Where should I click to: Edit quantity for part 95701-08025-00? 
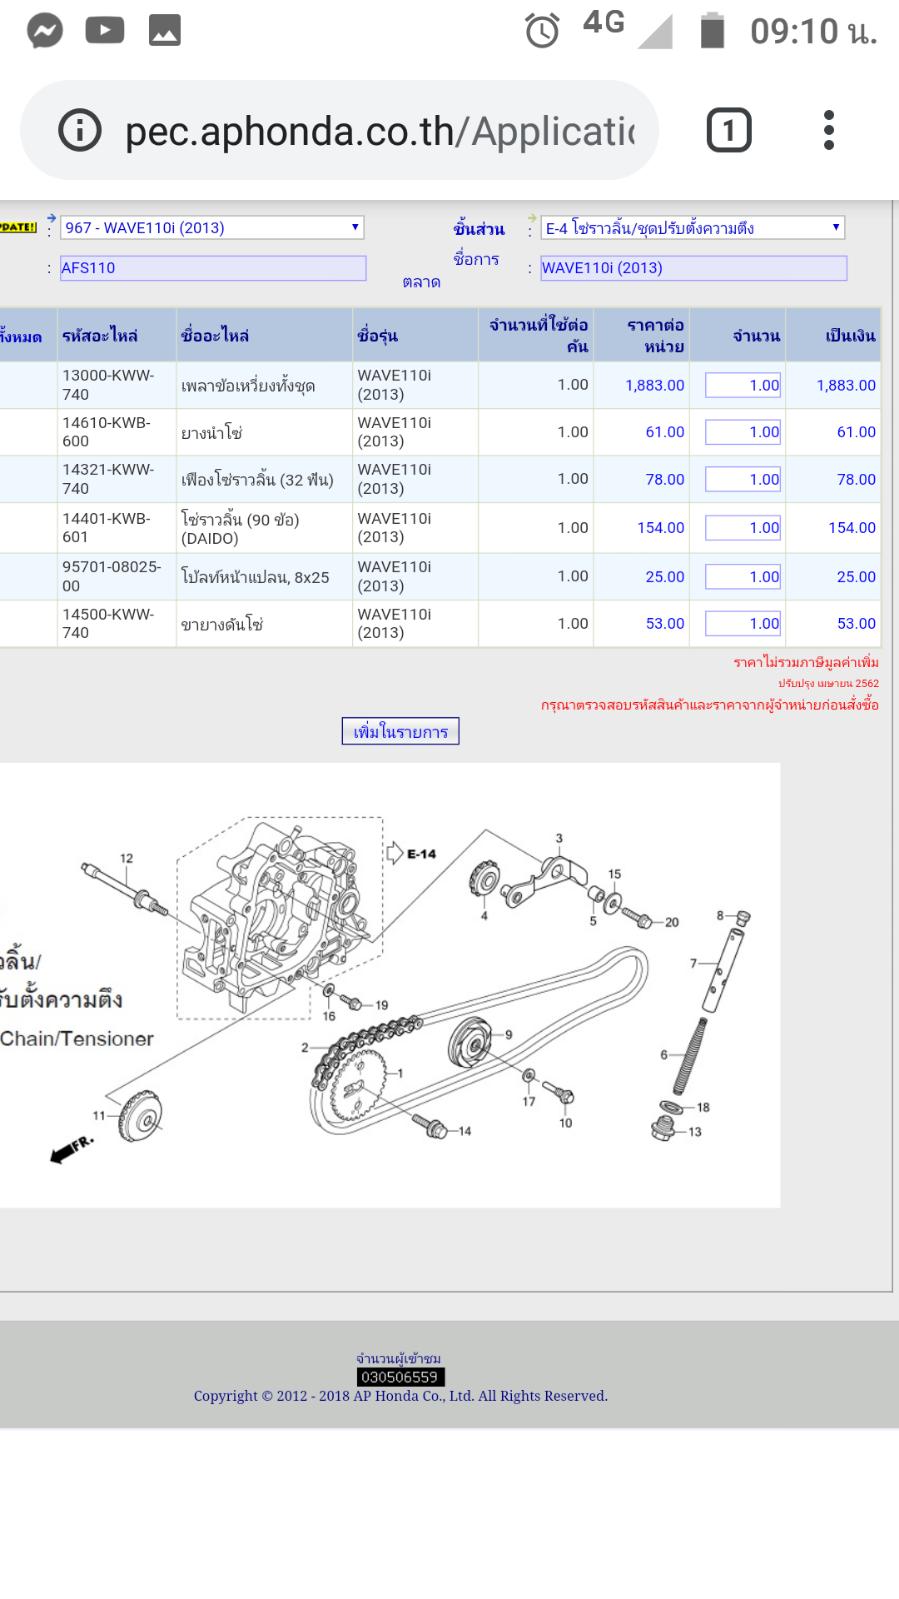[x=743, y=576]
